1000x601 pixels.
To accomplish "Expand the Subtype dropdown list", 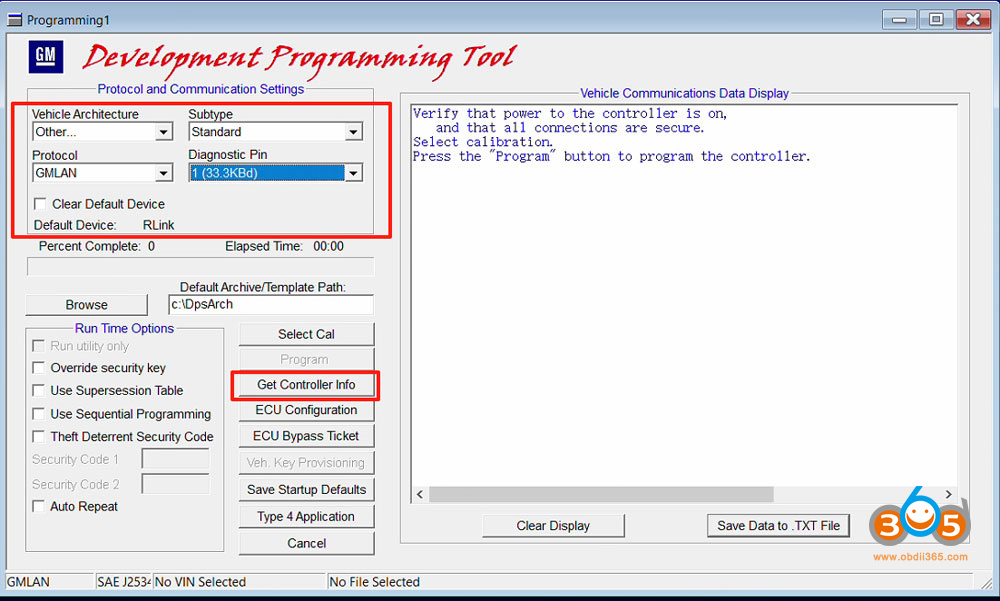I will 353,132.
